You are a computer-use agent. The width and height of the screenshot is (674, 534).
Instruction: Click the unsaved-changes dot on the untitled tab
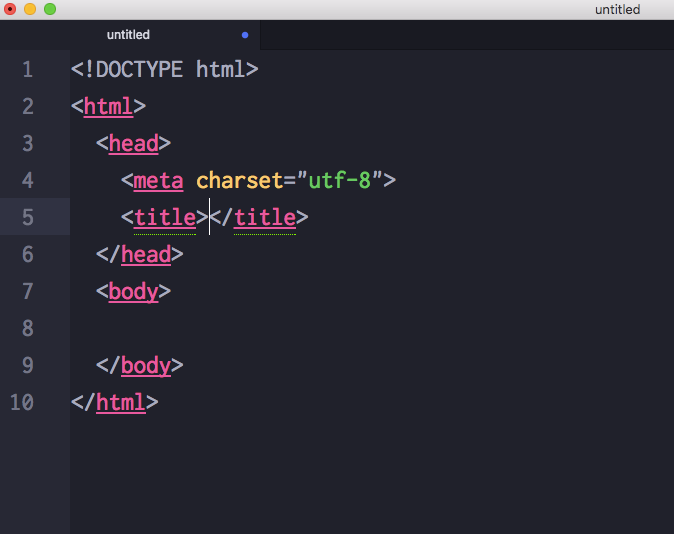(245, 35)
